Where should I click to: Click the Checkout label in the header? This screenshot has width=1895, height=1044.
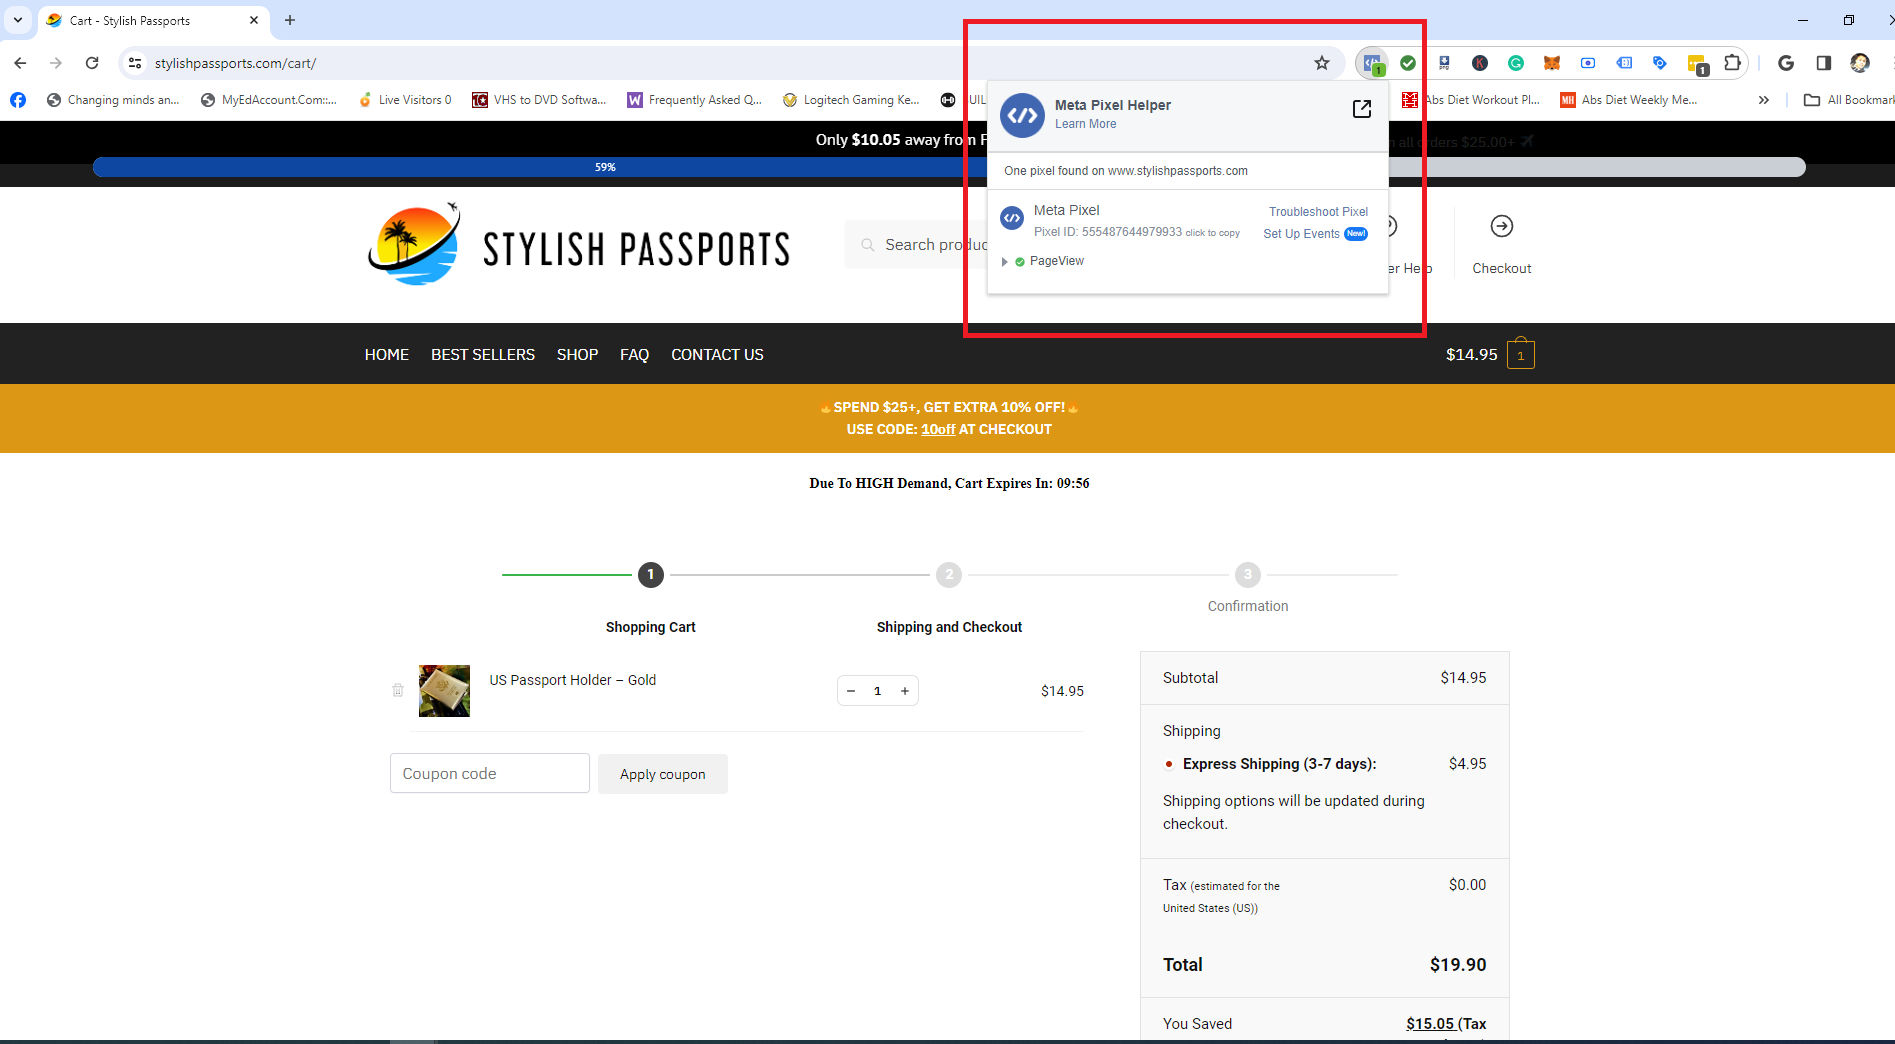click(x=1502, y=268)
